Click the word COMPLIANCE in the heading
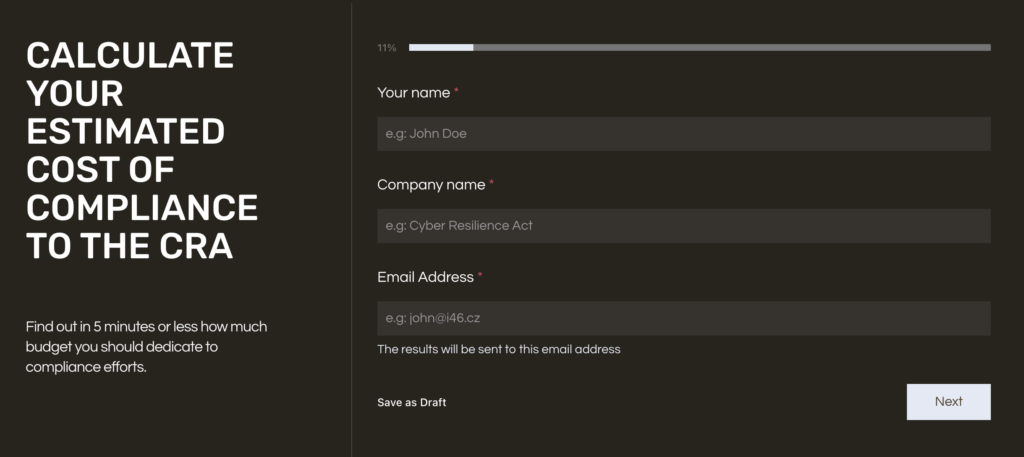This screenshot has height=457, width=1024. click(142, 207)
